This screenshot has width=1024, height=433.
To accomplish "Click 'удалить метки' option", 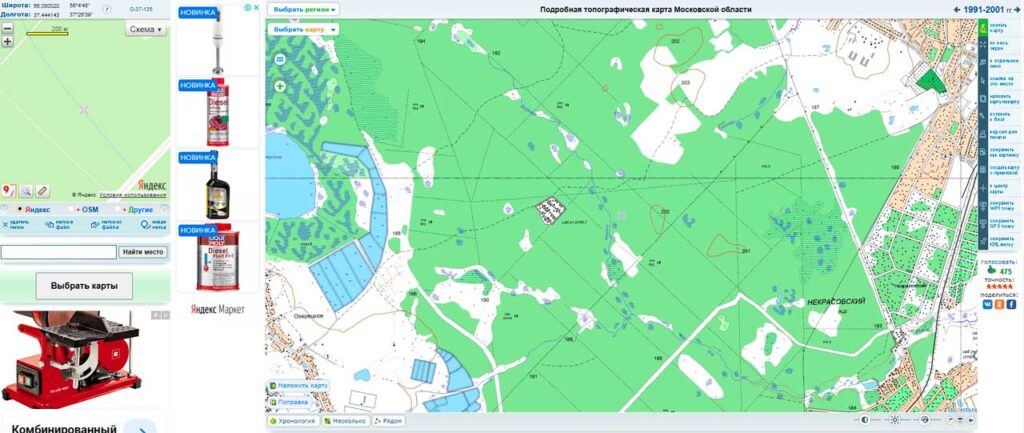I will [x=16, y=225].
